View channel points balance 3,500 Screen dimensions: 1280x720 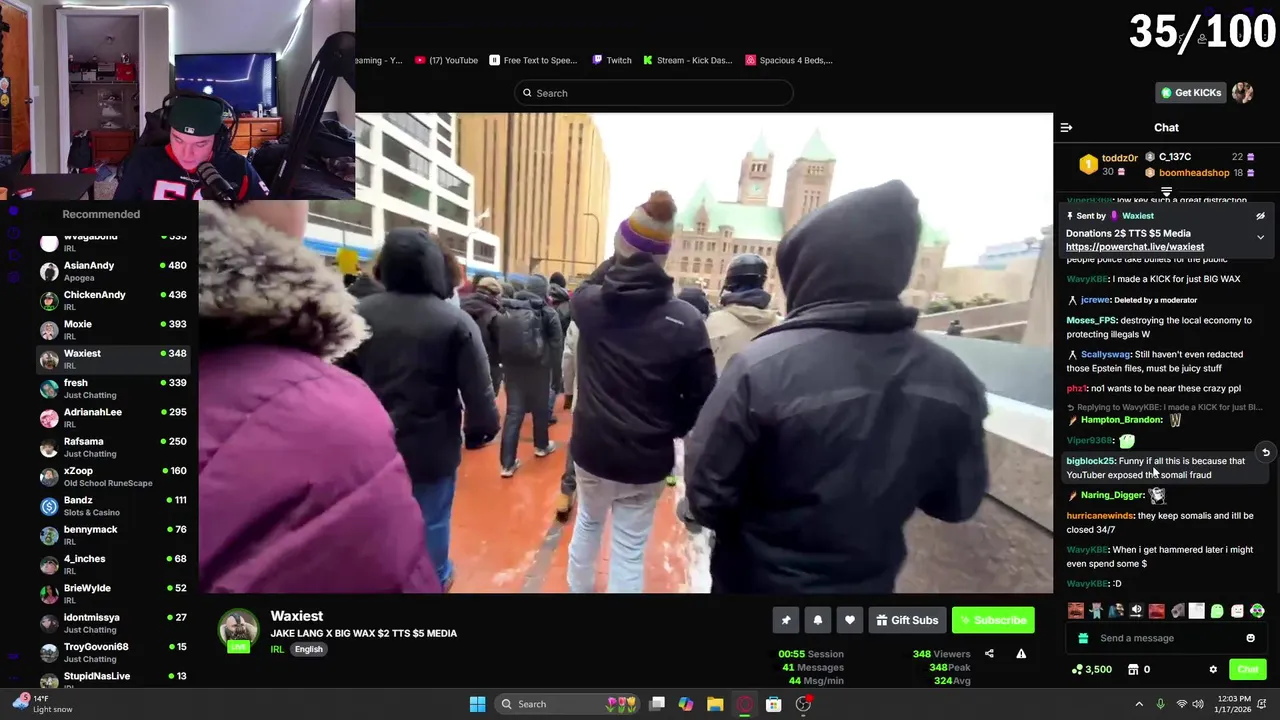point(1091,670)
